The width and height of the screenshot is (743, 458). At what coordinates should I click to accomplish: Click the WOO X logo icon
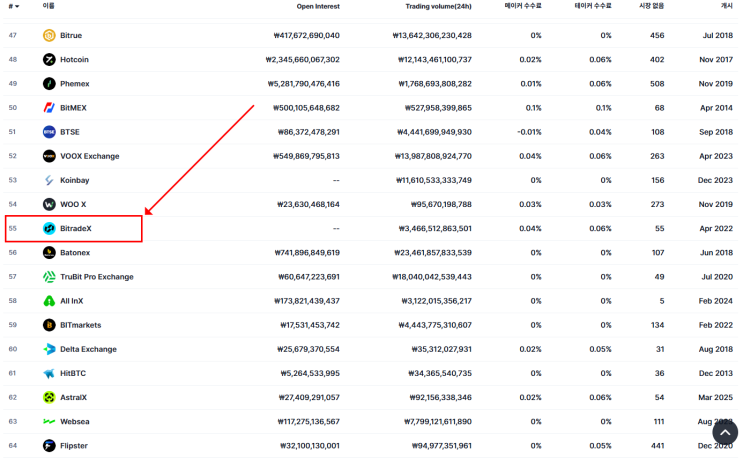click(x=49, y=205)
